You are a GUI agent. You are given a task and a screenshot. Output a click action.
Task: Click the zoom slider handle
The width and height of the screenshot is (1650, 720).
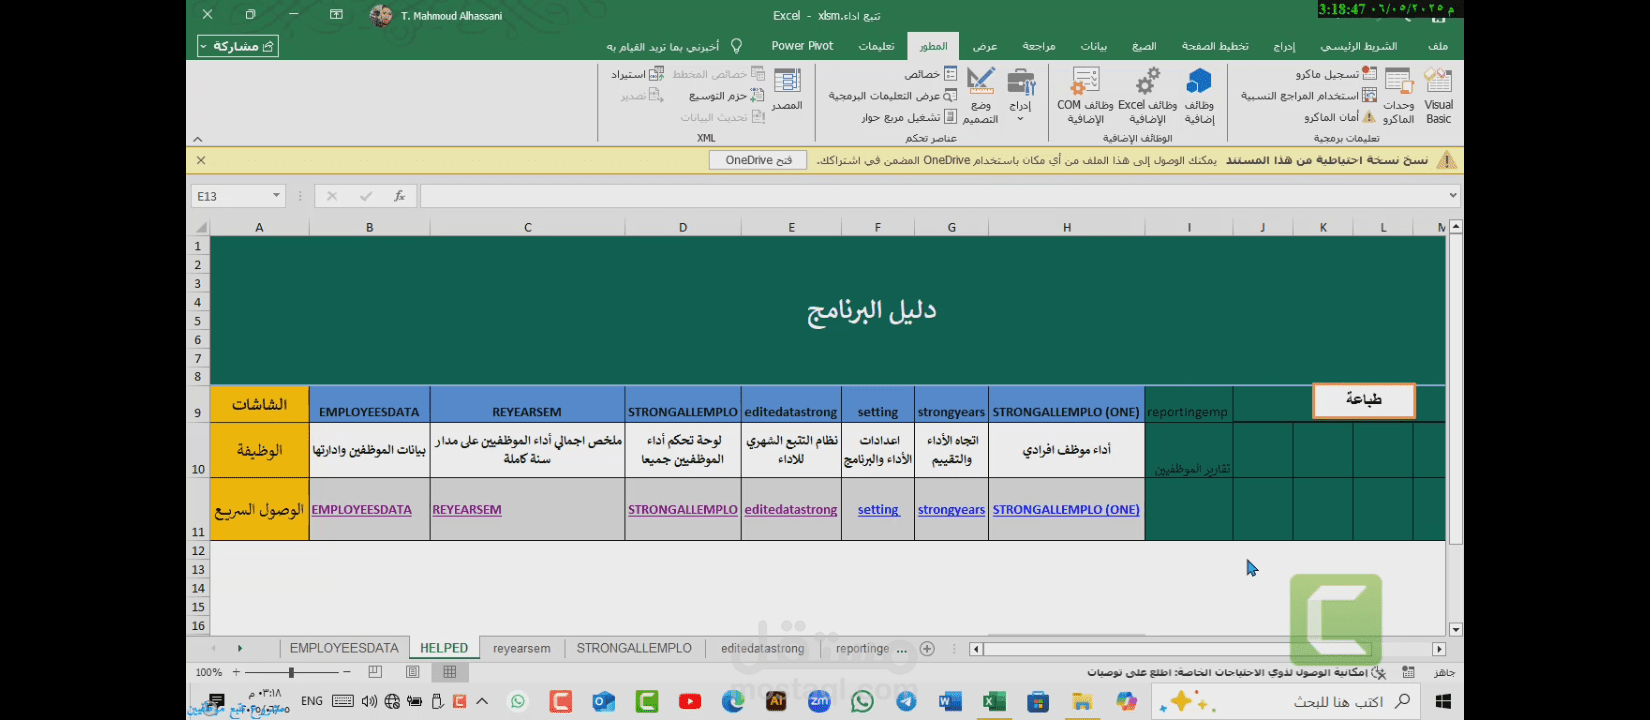tap(291, 673)
